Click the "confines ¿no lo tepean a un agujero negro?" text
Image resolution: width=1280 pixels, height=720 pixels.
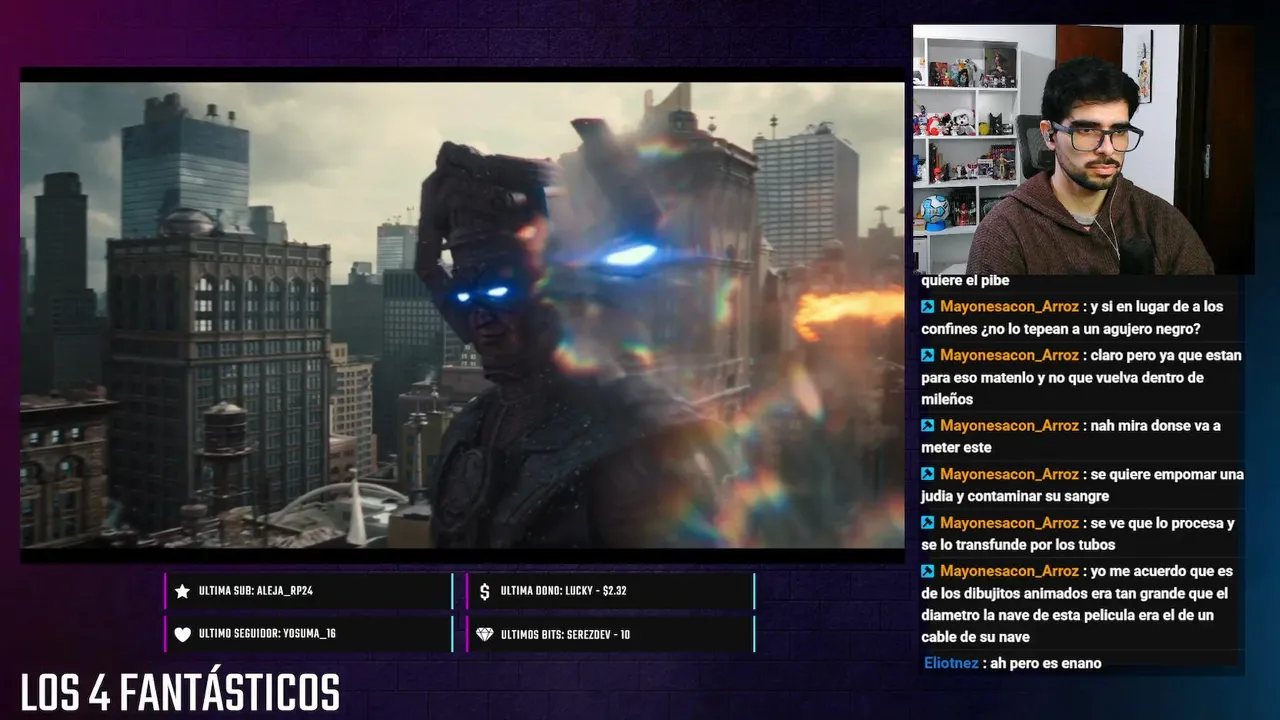click(1061, 329)
